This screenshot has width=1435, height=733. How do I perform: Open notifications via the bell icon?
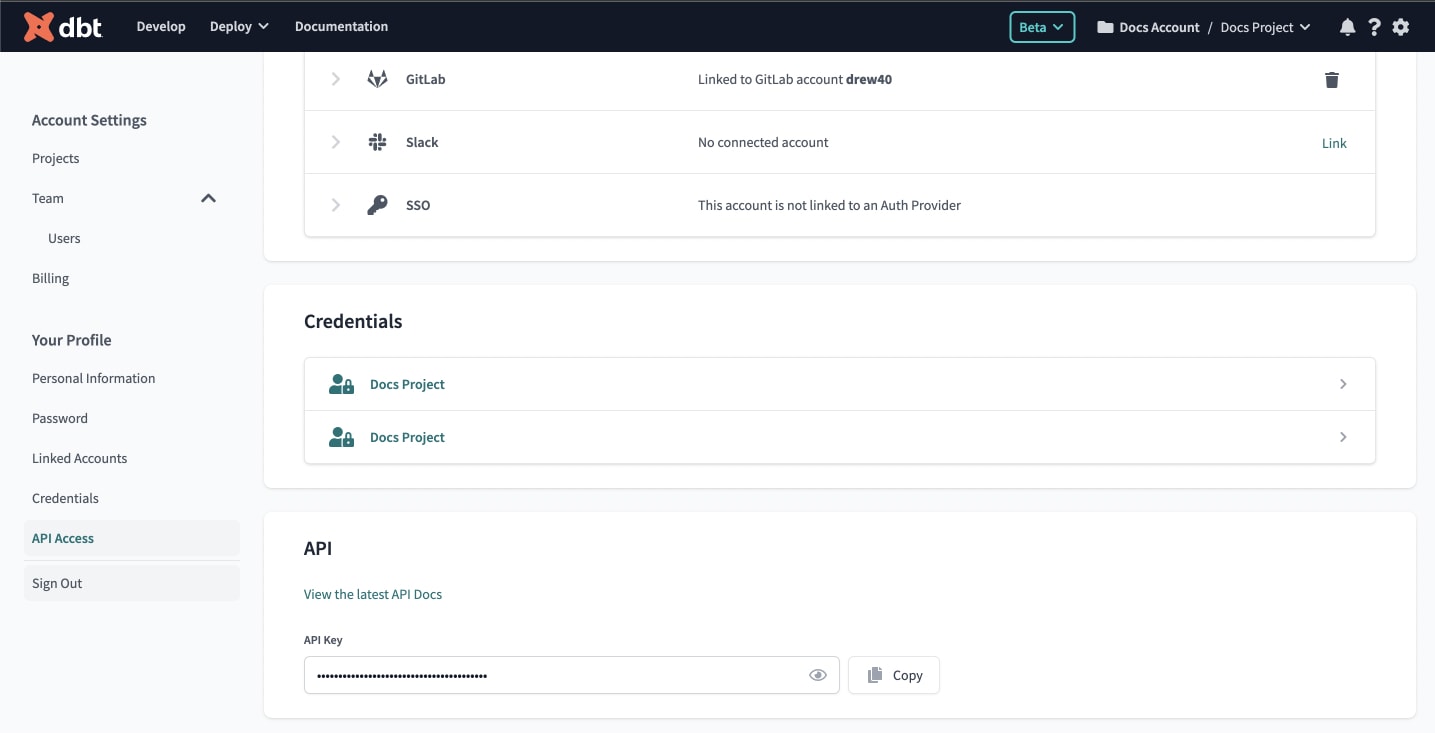(1346, 27)
